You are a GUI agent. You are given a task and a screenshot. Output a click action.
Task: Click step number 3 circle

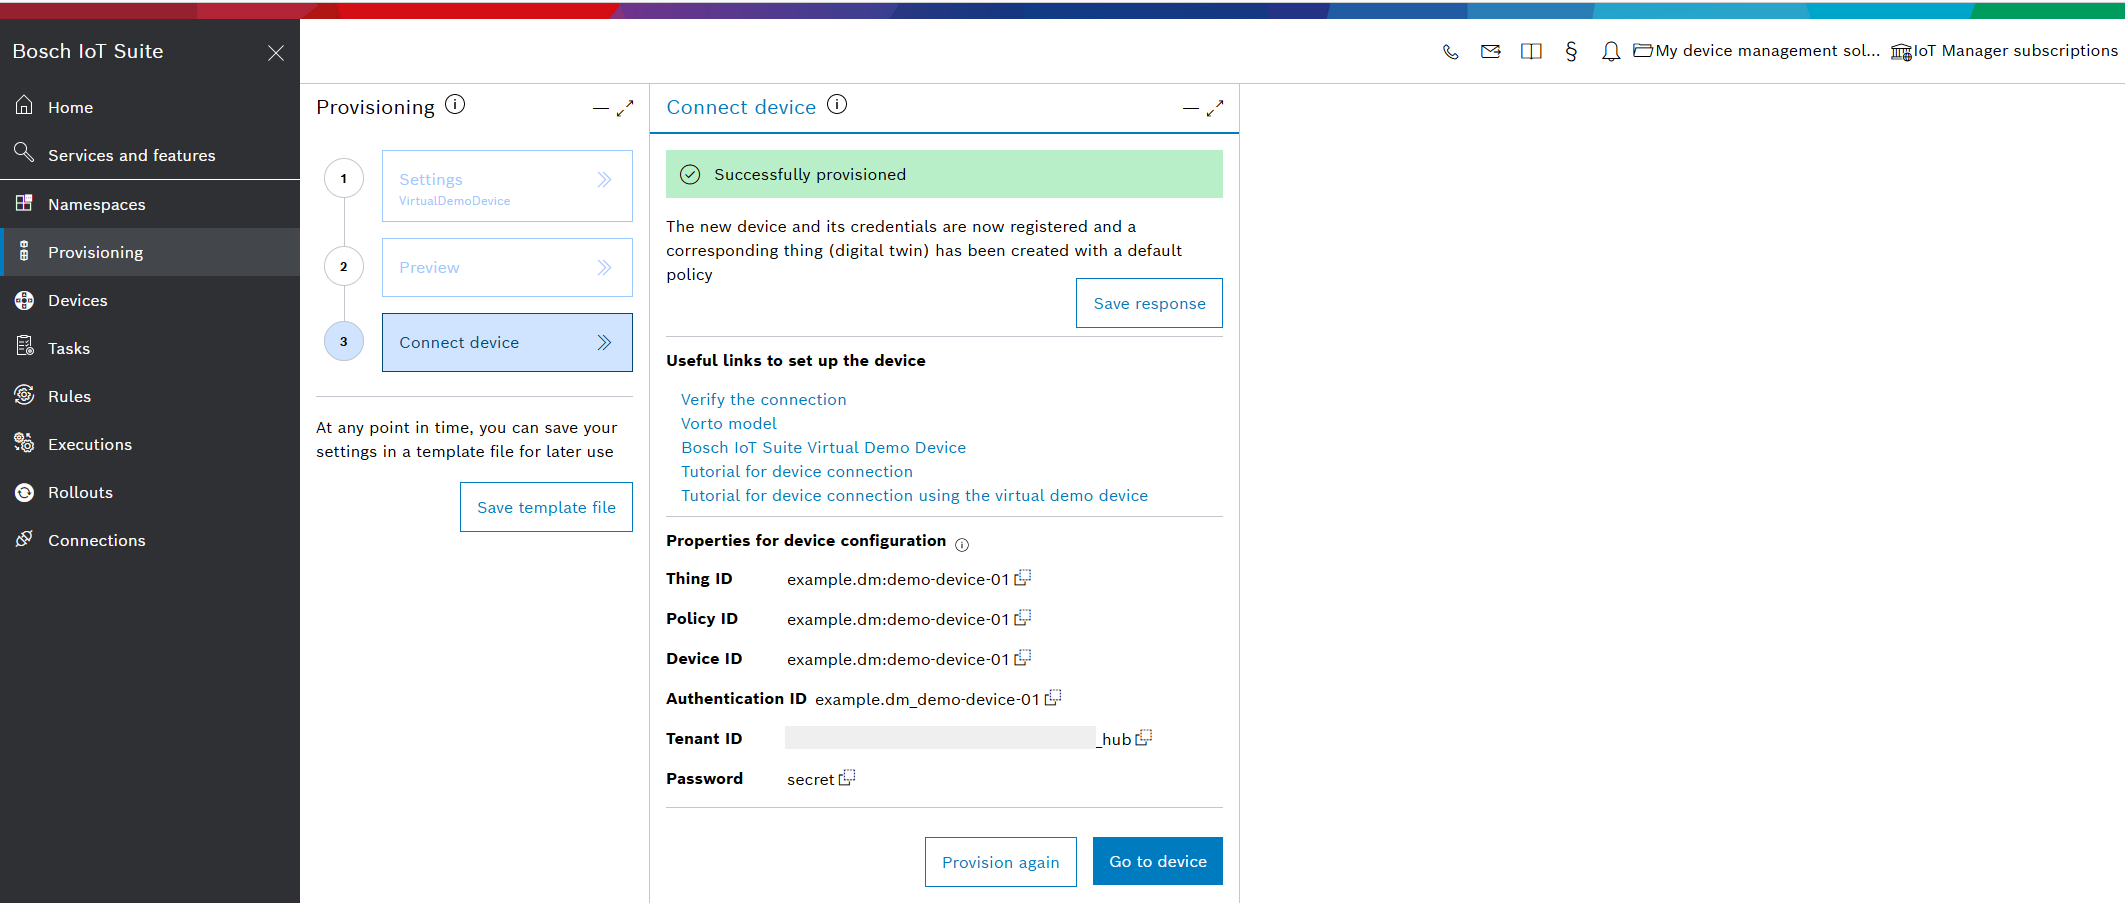click(344, 342)
